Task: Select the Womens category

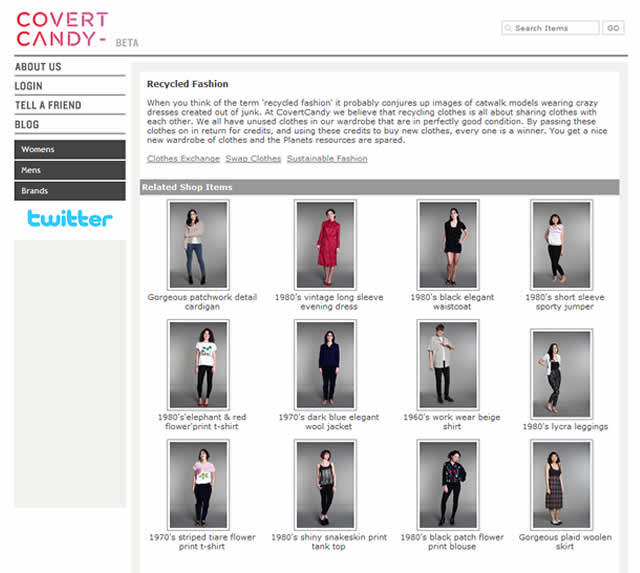Action: click(70, 149)
